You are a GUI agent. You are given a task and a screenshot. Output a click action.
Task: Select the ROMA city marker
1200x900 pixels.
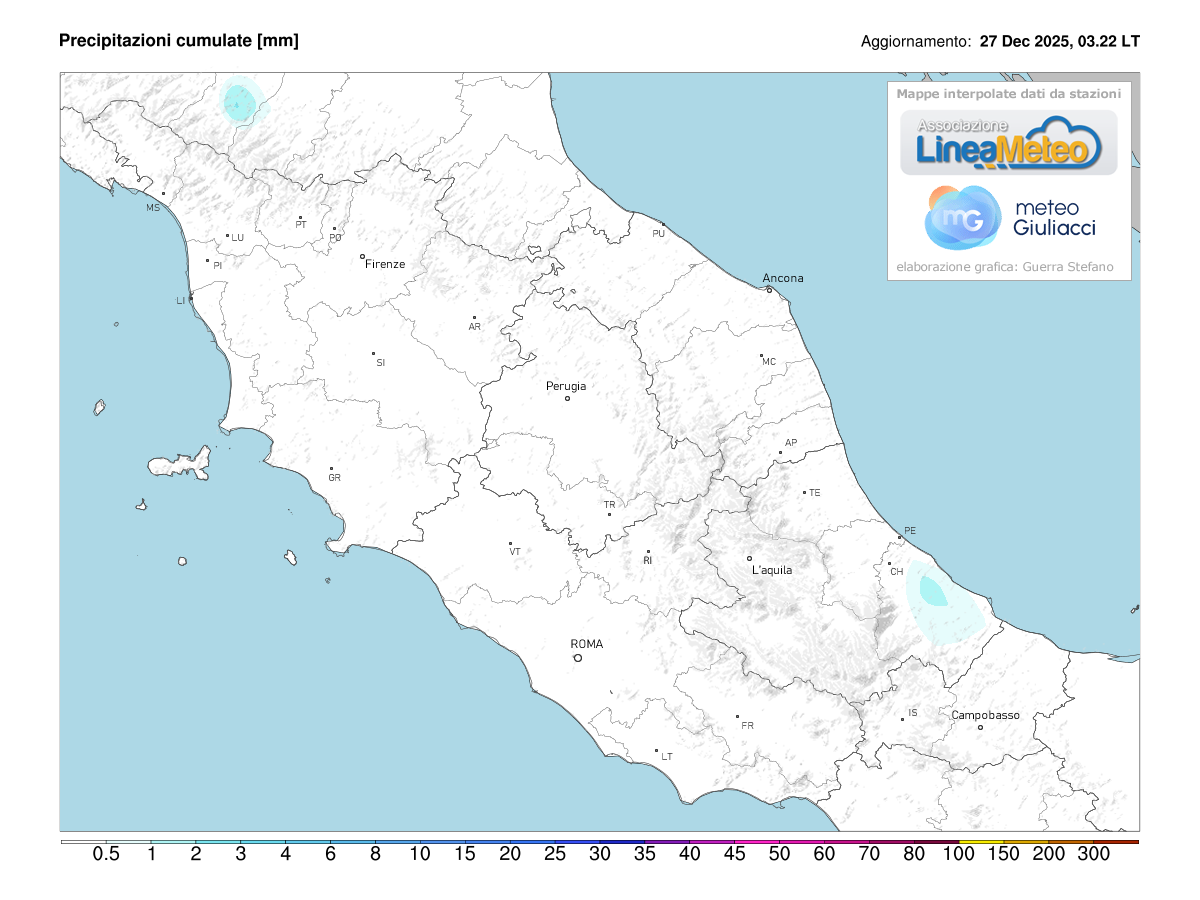point(578,658)
